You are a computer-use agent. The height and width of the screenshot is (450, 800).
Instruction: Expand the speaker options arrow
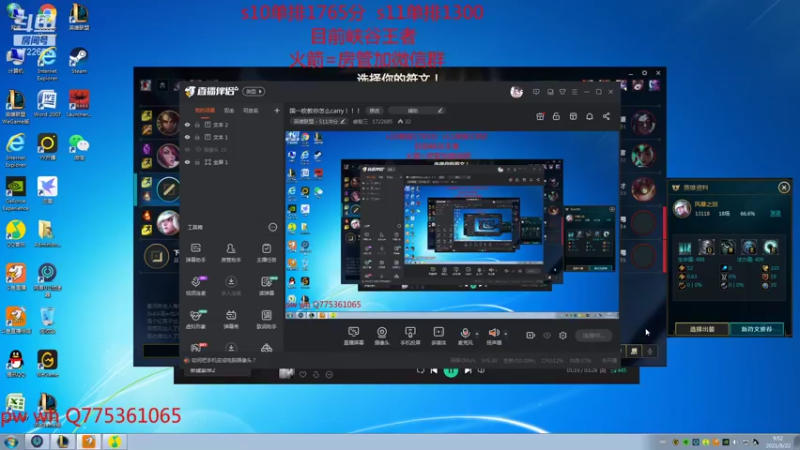click(x=506, y=334)
